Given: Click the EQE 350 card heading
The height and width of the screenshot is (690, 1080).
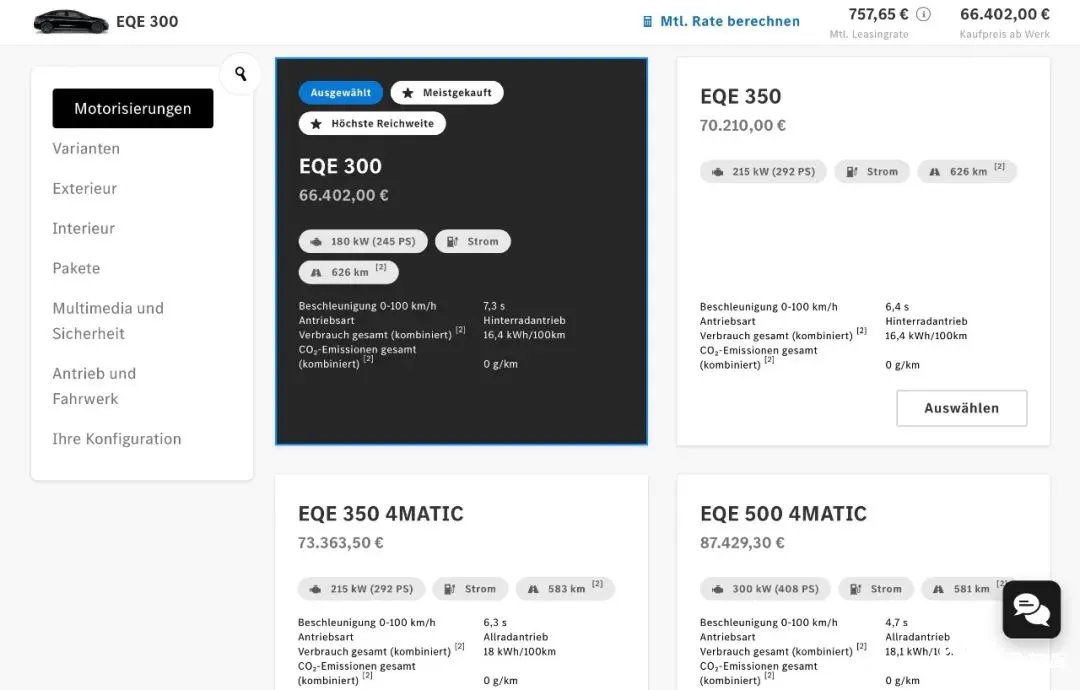Looking at the screenshot, I should [x=740, y=96].
